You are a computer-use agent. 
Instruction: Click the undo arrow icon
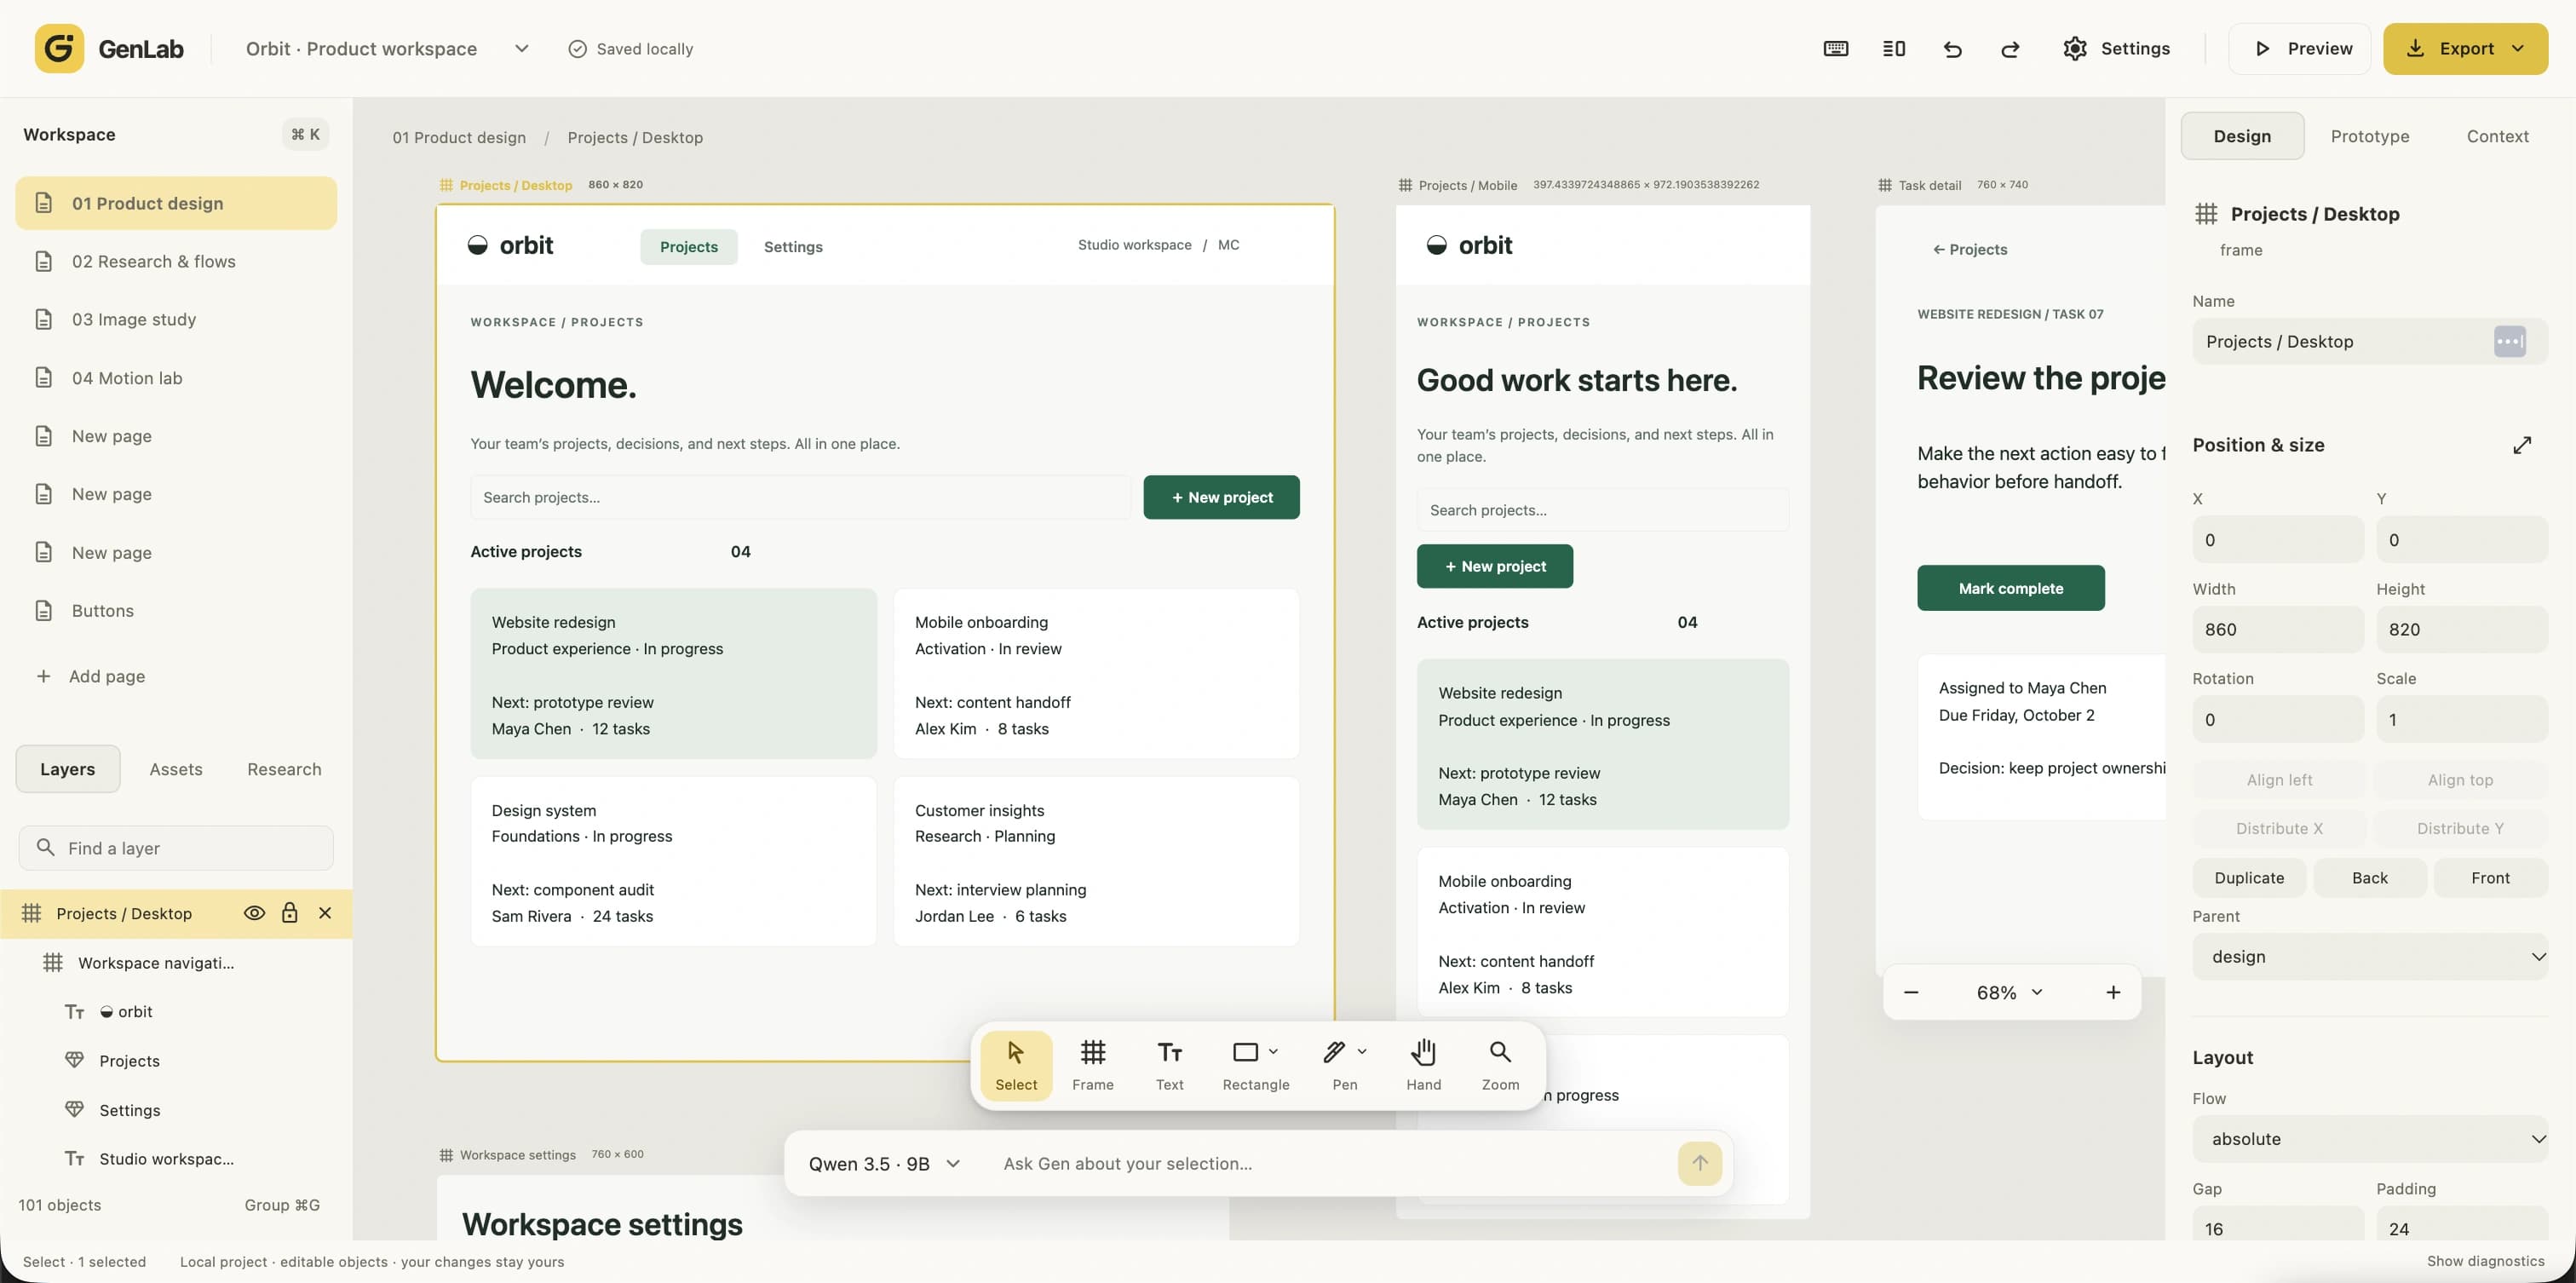click(1952, 49)
